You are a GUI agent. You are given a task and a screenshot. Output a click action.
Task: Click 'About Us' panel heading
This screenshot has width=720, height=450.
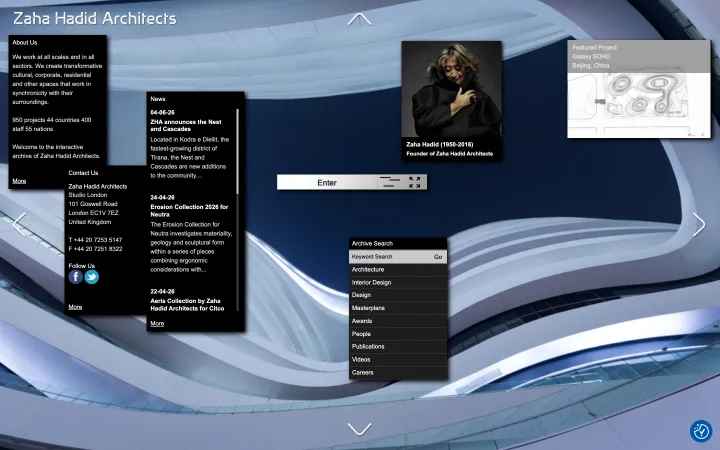[25, 42]
